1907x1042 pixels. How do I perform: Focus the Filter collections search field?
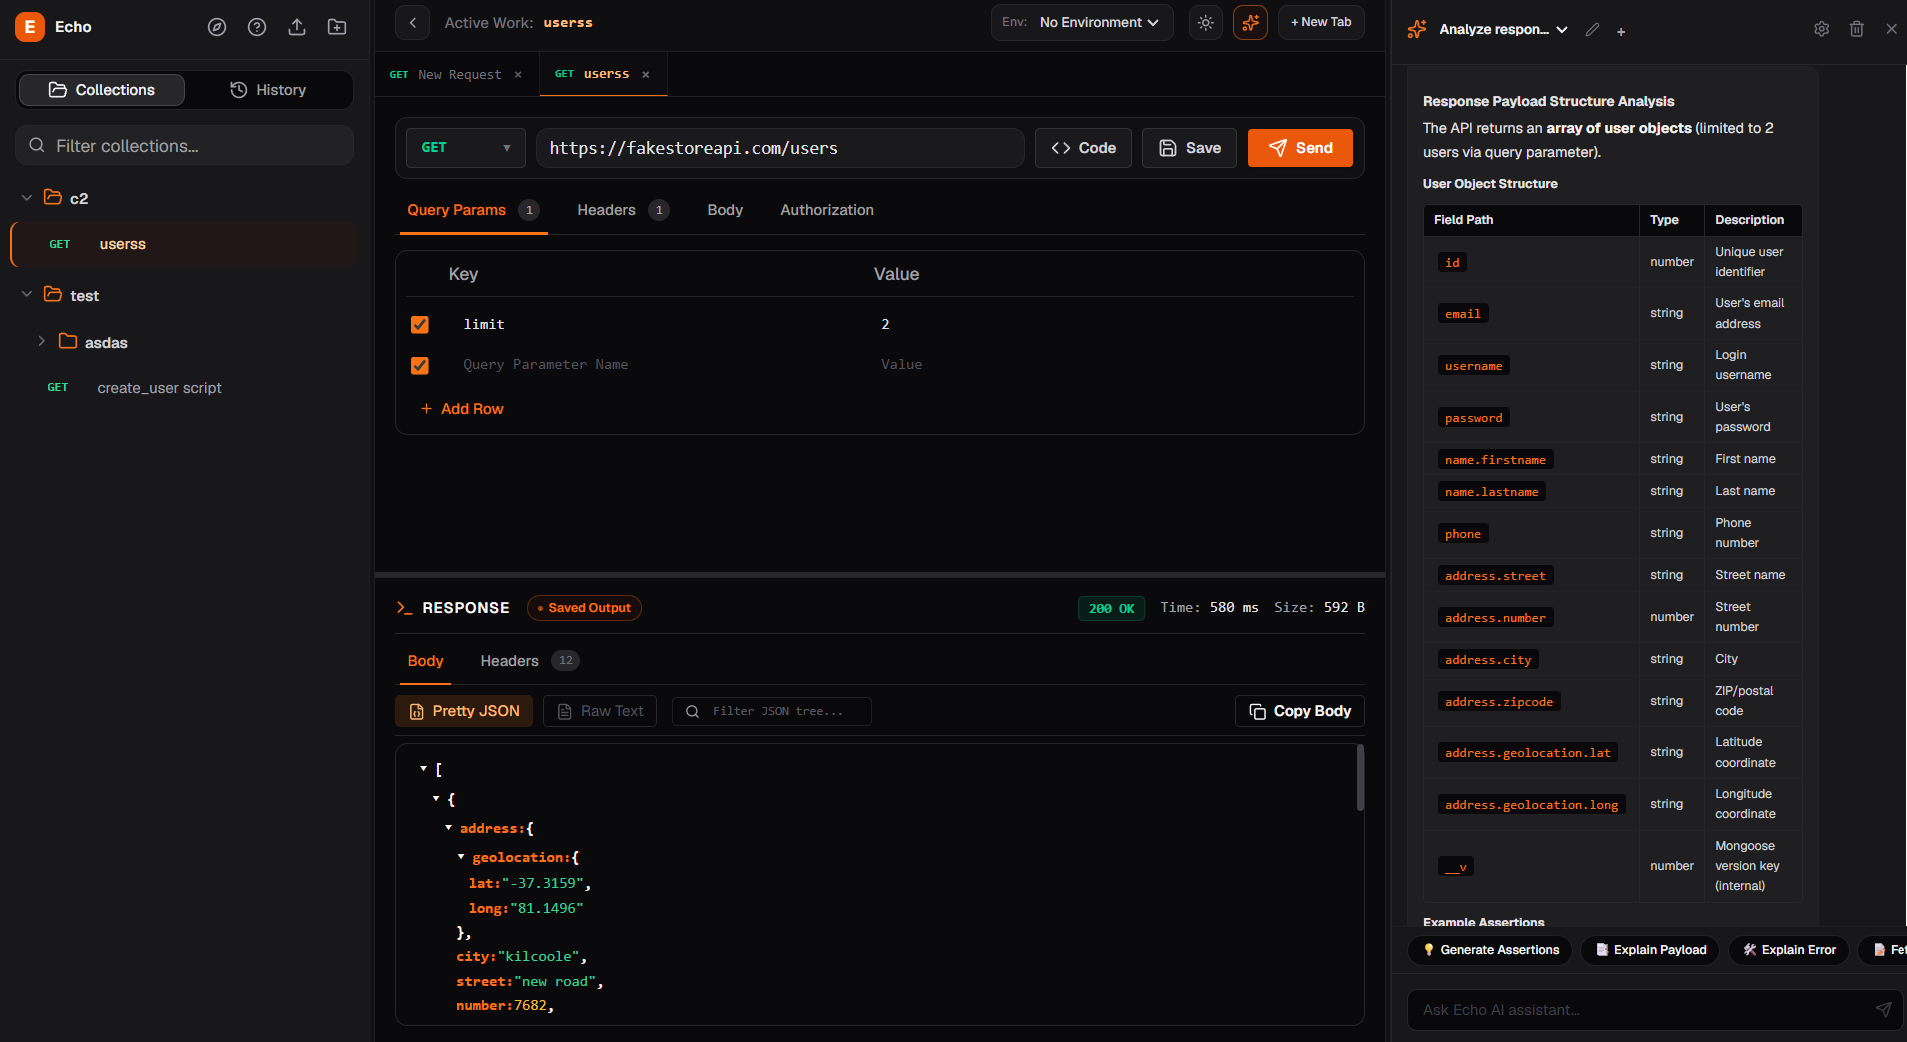(x=184, y=146)
